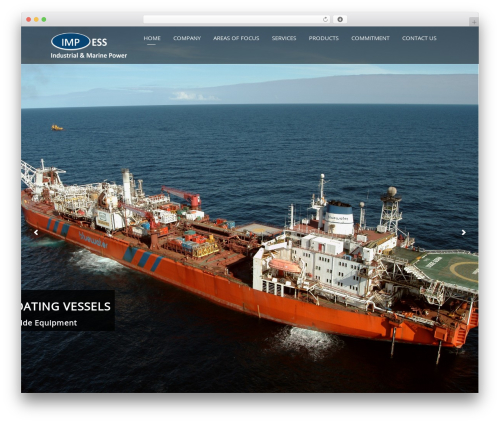Click the VESSELS slide caption heading
Viewport: 500px width, 423px height.
coord(66,306)
